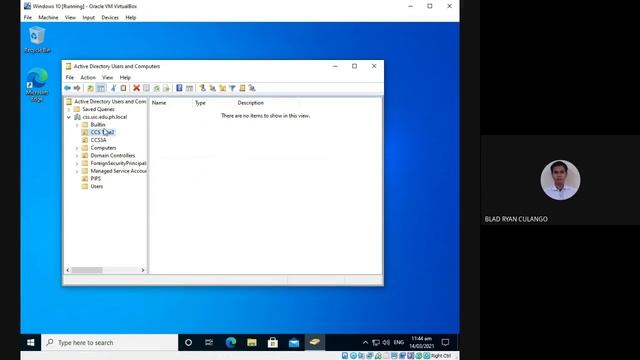The width and height of the screenshot is (640, 360).
Task: Open VirtualBox Machine menu
Action: click(x=48, y=18)
